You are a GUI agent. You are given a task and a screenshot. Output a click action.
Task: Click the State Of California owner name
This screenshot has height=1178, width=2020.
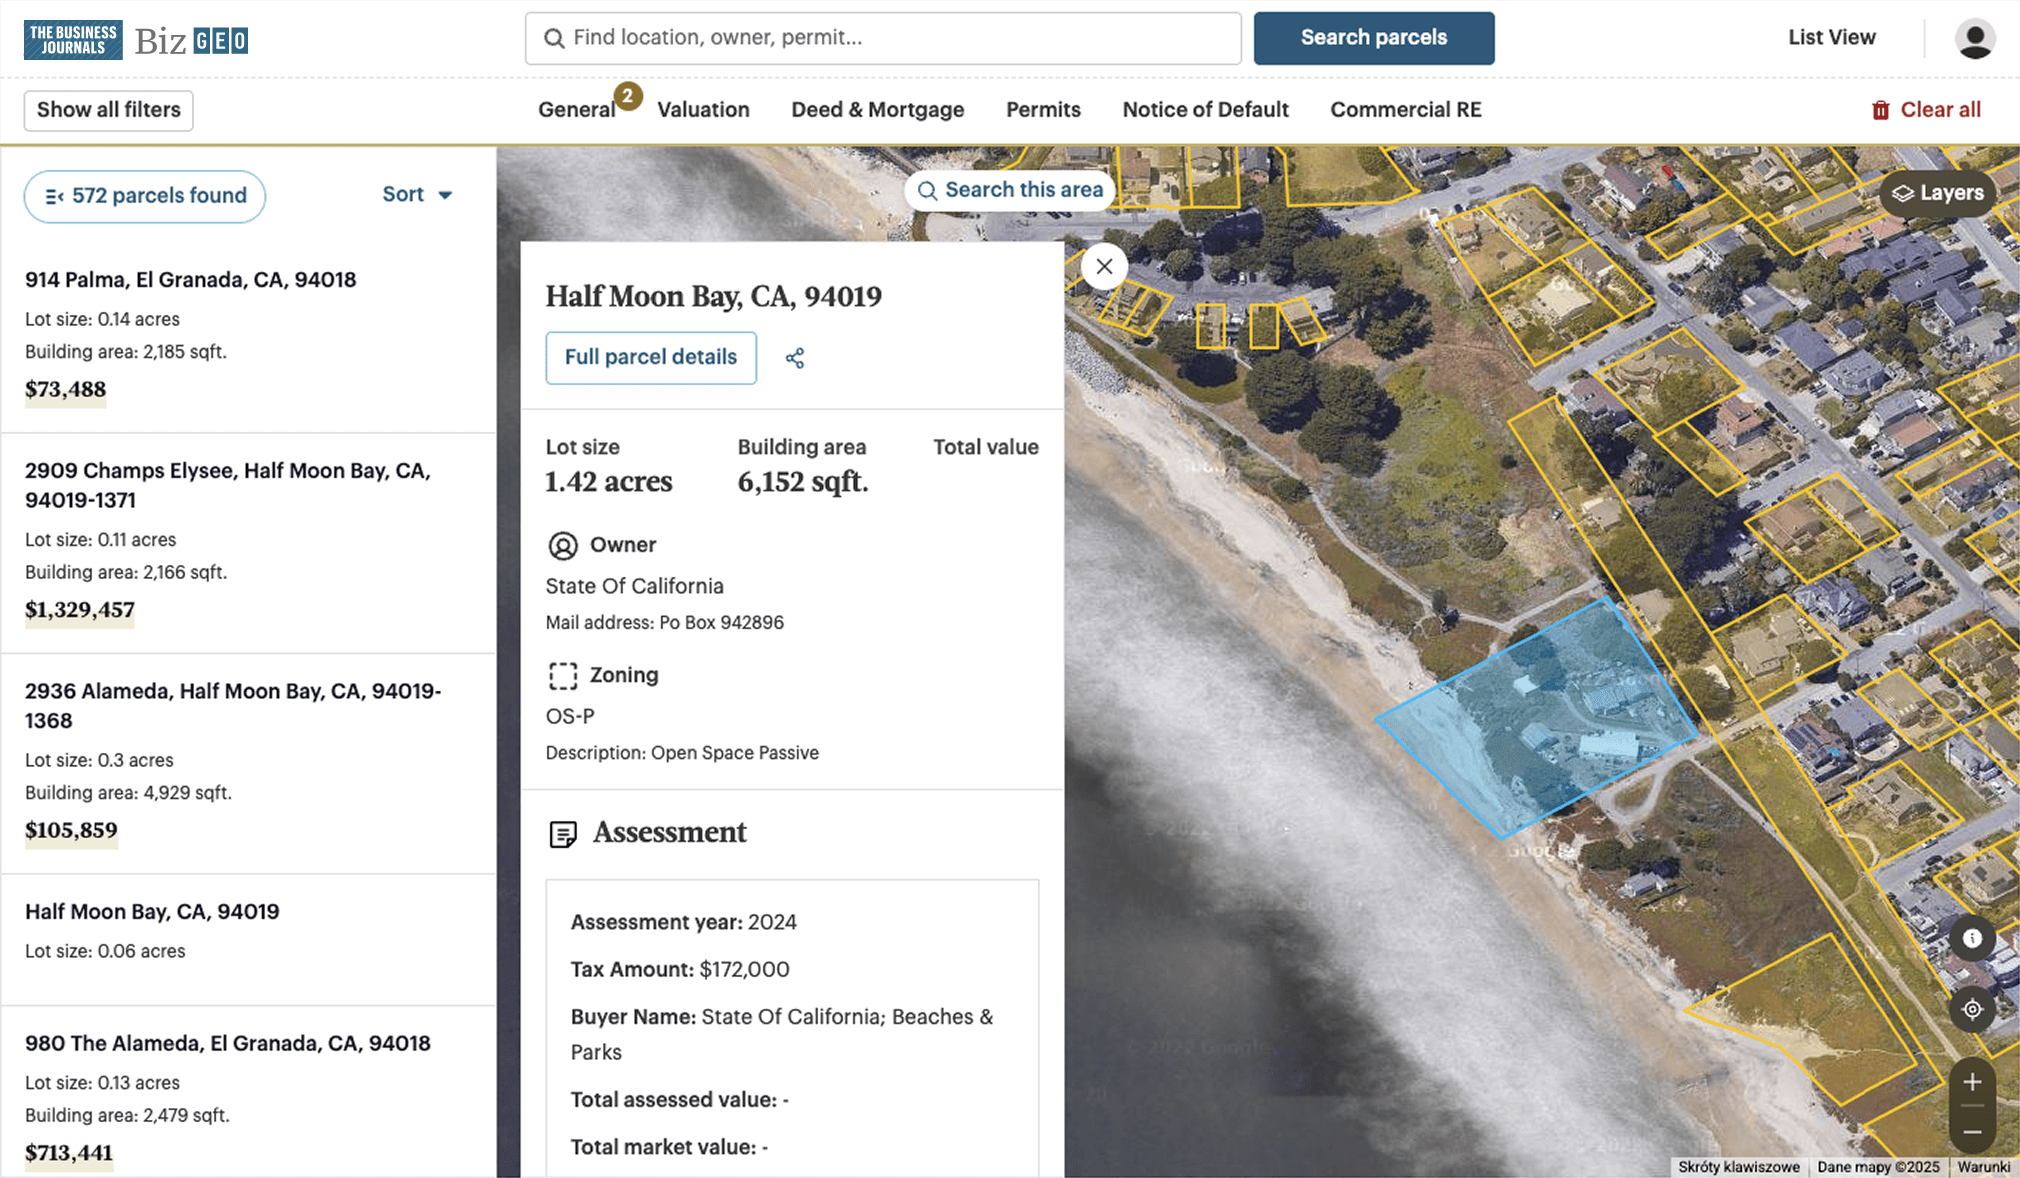[634, 586]
